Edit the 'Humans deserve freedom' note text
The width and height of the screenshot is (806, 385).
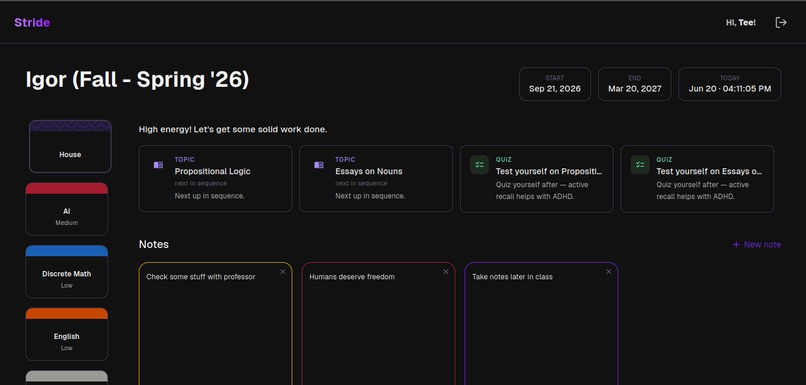pos(352,277)
